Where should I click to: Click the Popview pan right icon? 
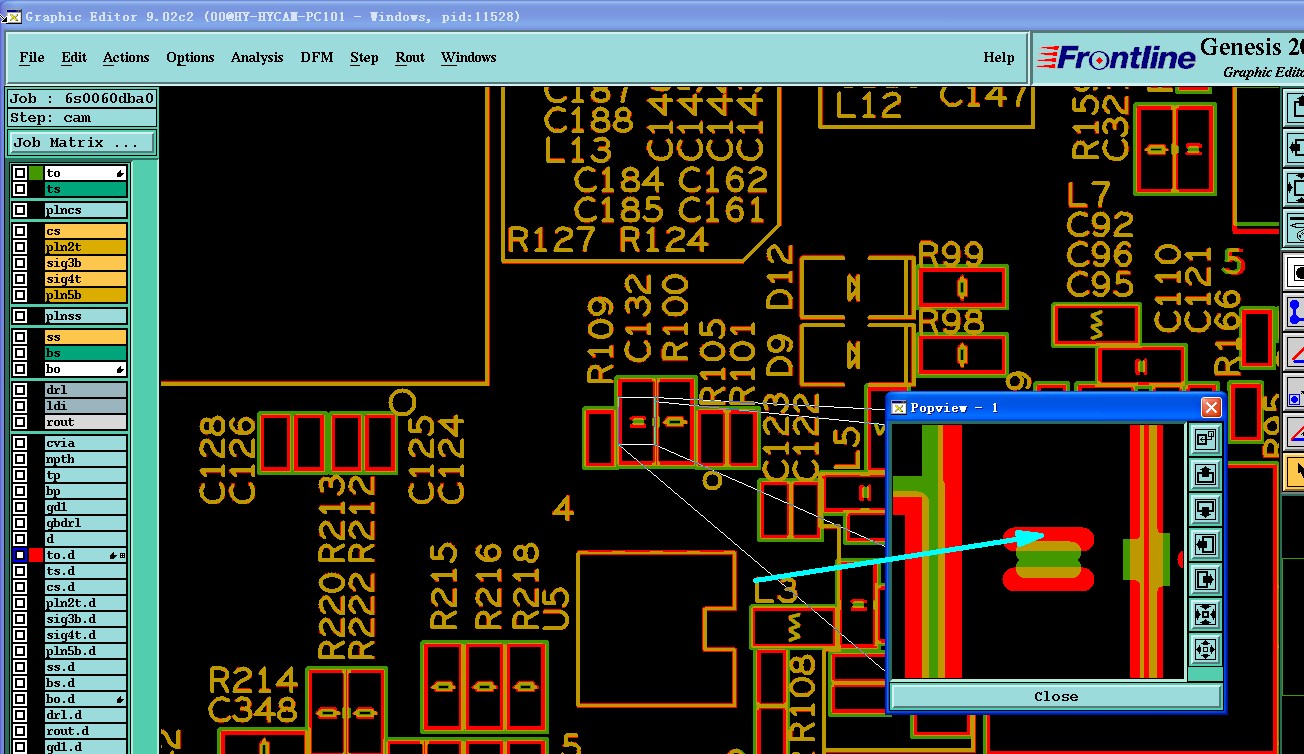click(x=1205, y=579)
